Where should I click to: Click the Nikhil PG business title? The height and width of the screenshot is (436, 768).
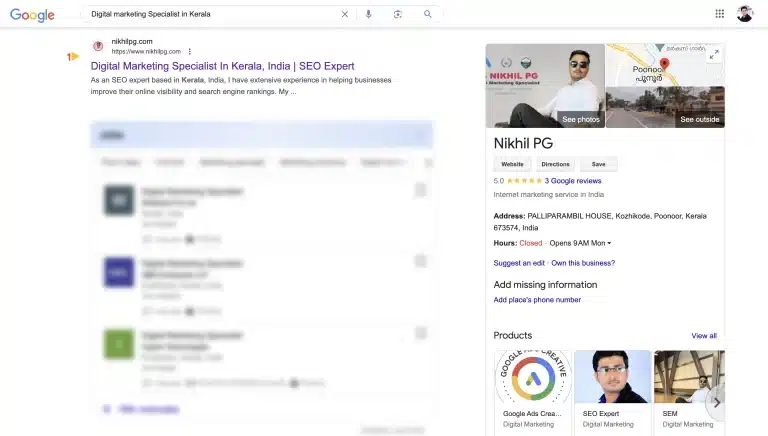[523, 143]
